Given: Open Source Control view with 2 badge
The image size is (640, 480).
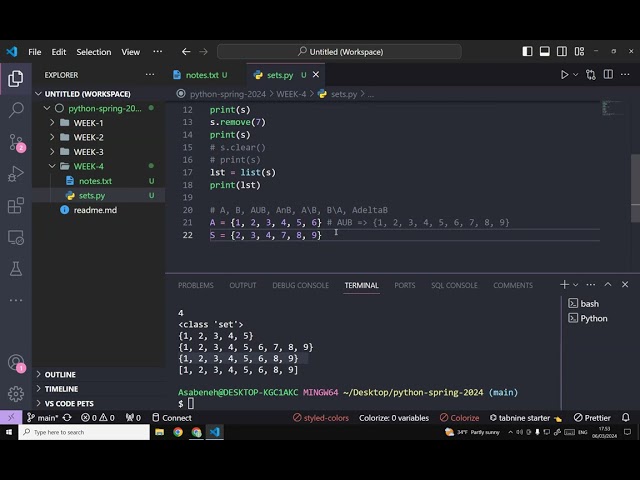Looking at the screenshot, I should pos(16,142).
